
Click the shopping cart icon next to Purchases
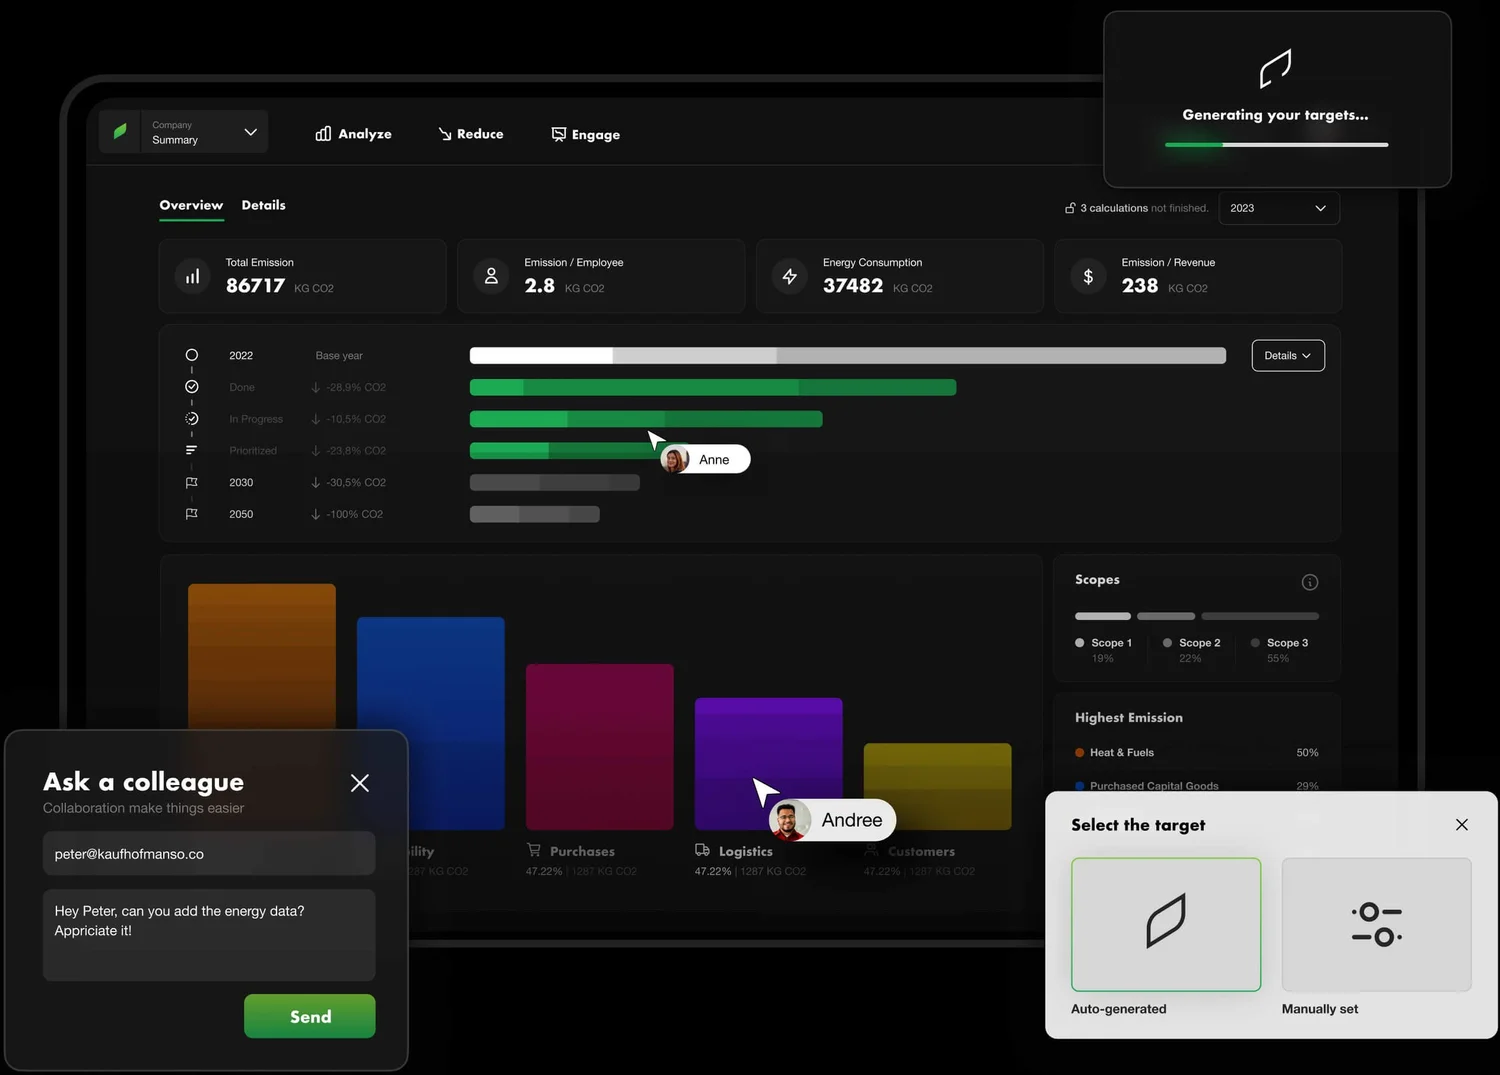pos(533,851)
